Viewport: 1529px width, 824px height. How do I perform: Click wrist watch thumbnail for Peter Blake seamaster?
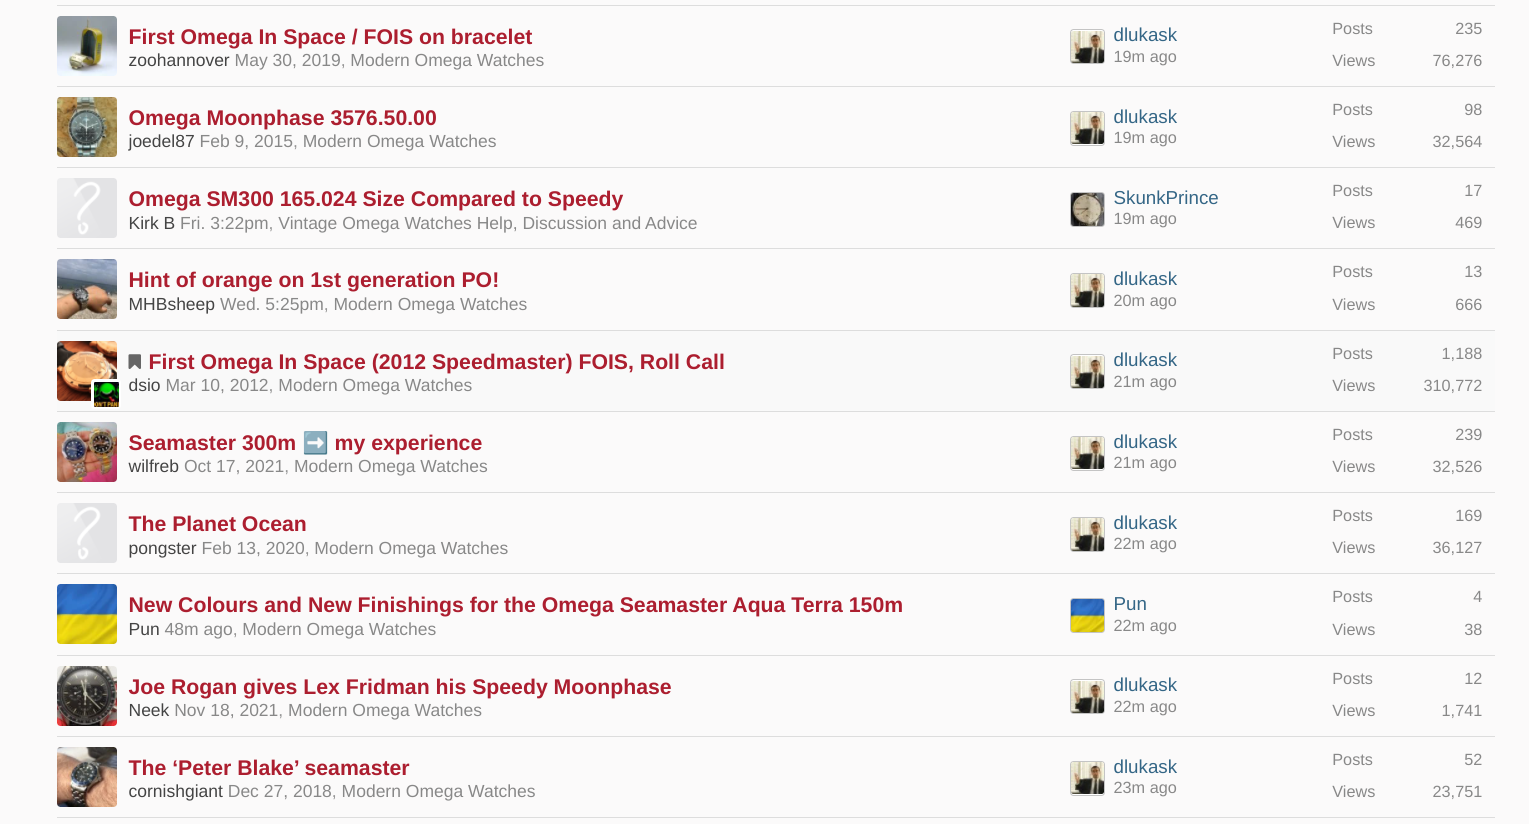pos(87,777)
